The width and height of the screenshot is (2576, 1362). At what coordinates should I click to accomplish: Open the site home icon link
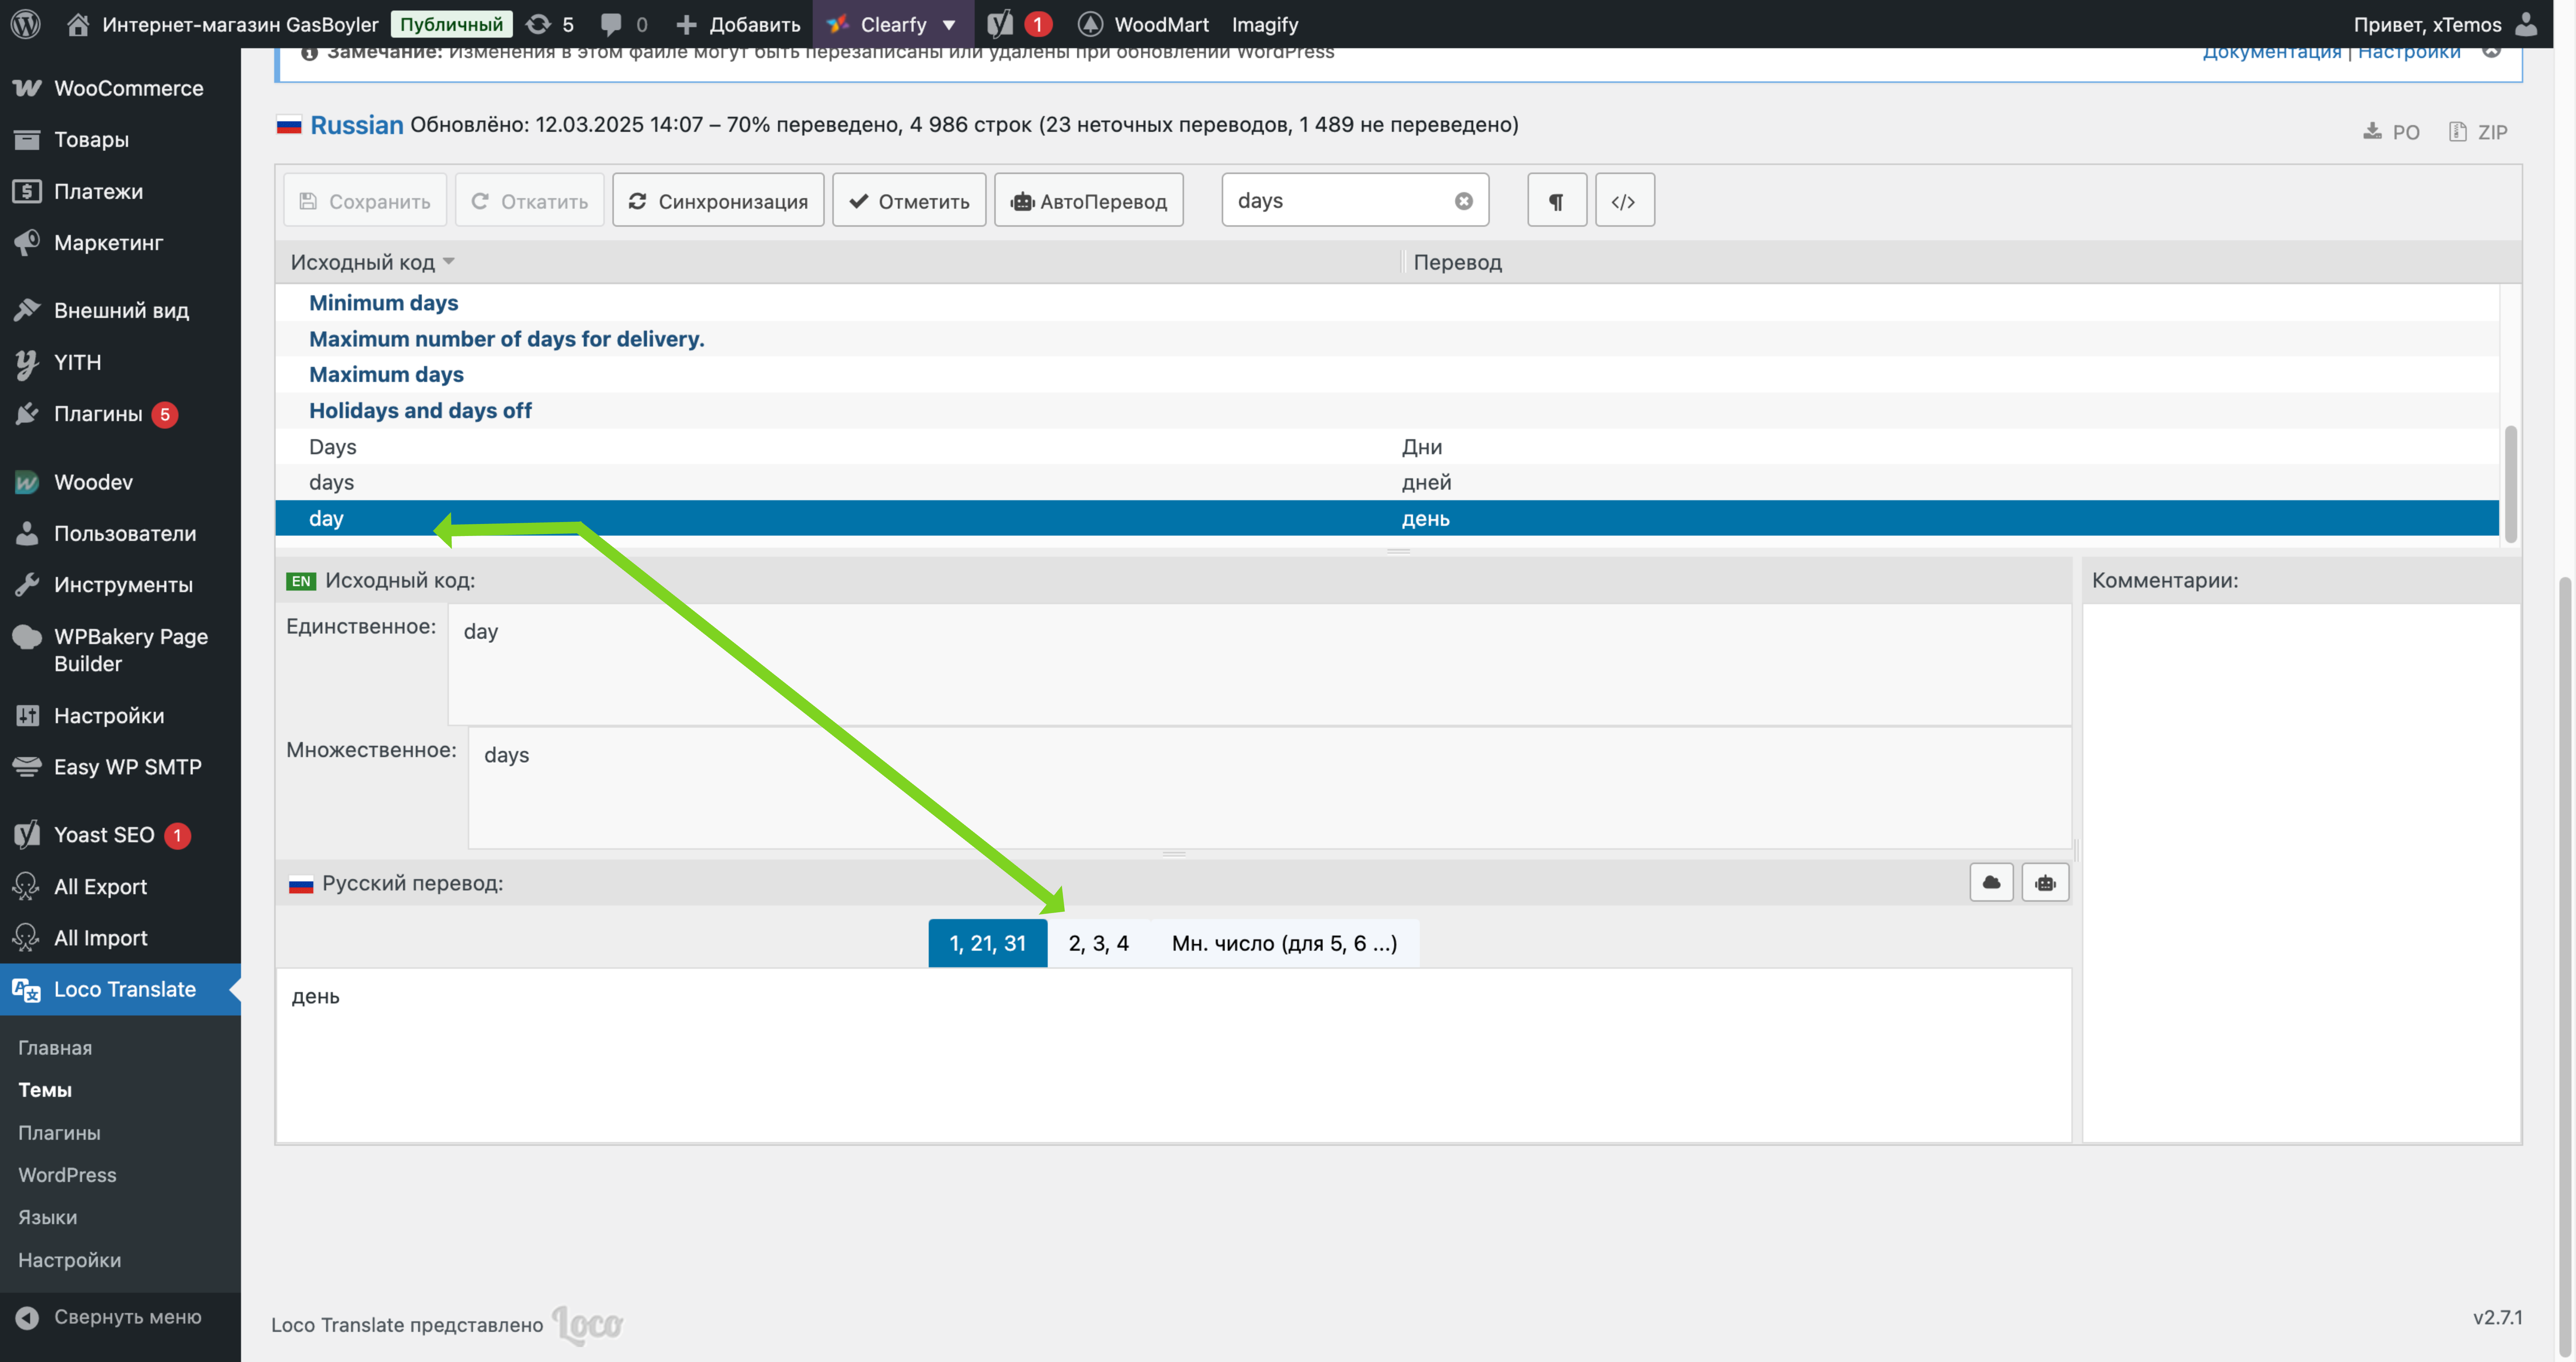point(78,24)
